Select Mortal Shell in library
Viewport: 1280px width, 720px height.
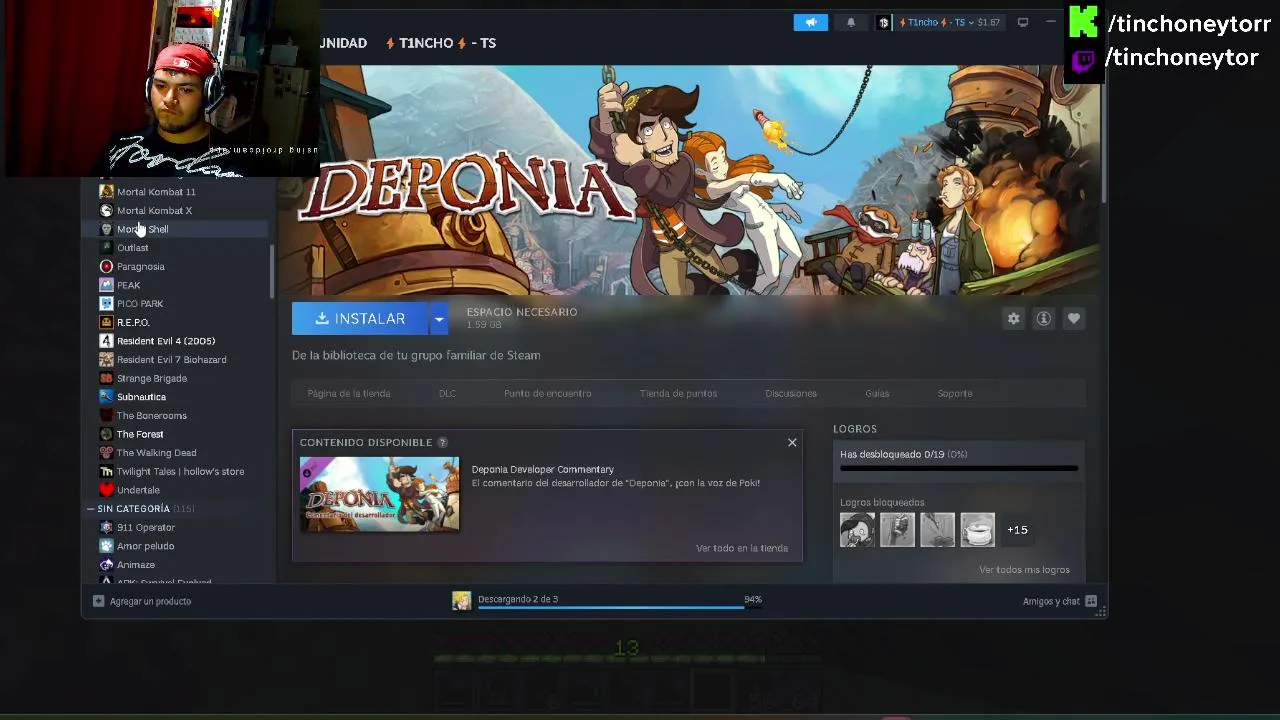coord(142,229)
